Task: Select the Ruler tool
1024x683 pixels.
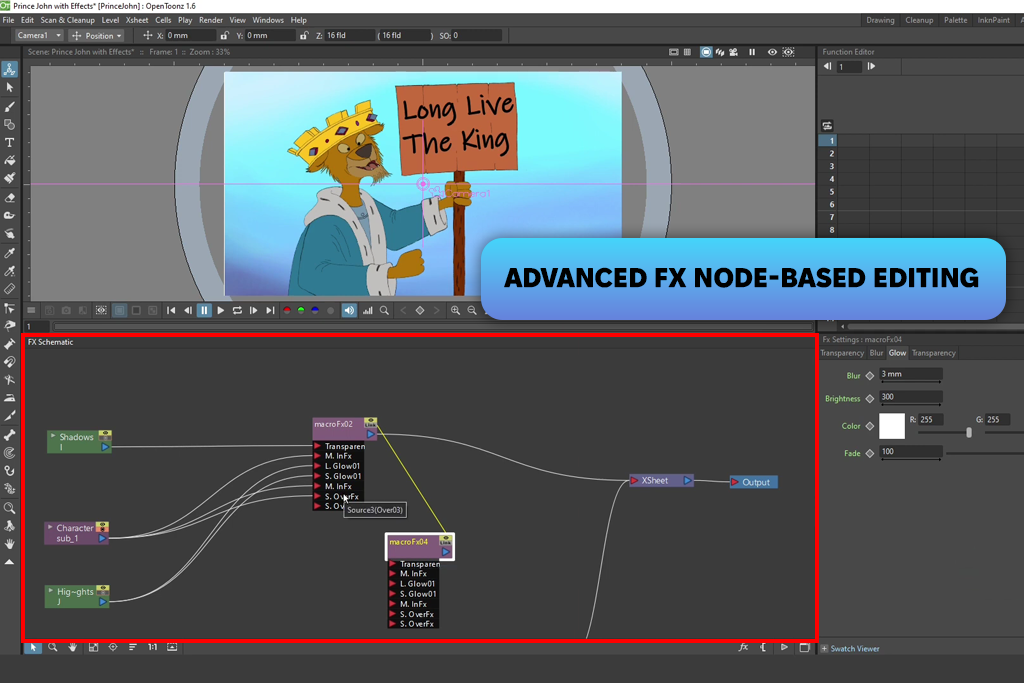Action: (10, 289)
